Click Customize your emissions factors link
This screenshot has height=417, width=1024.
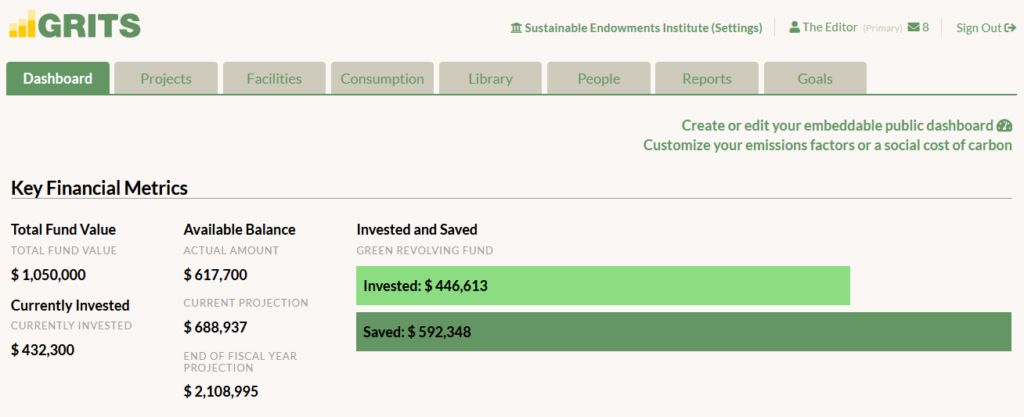click(827, 145)
